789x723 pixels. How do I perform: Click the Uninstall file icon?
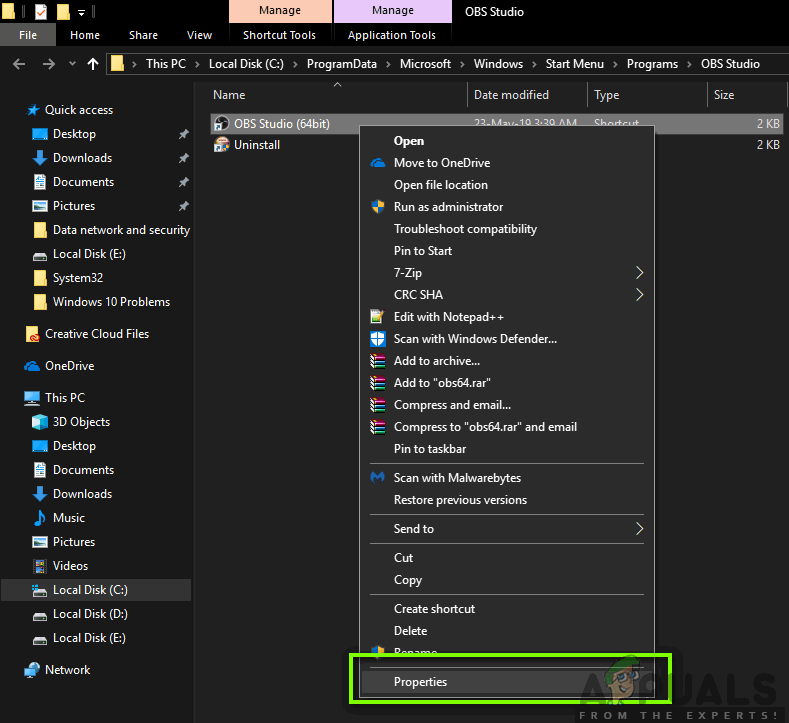(222, 145)
